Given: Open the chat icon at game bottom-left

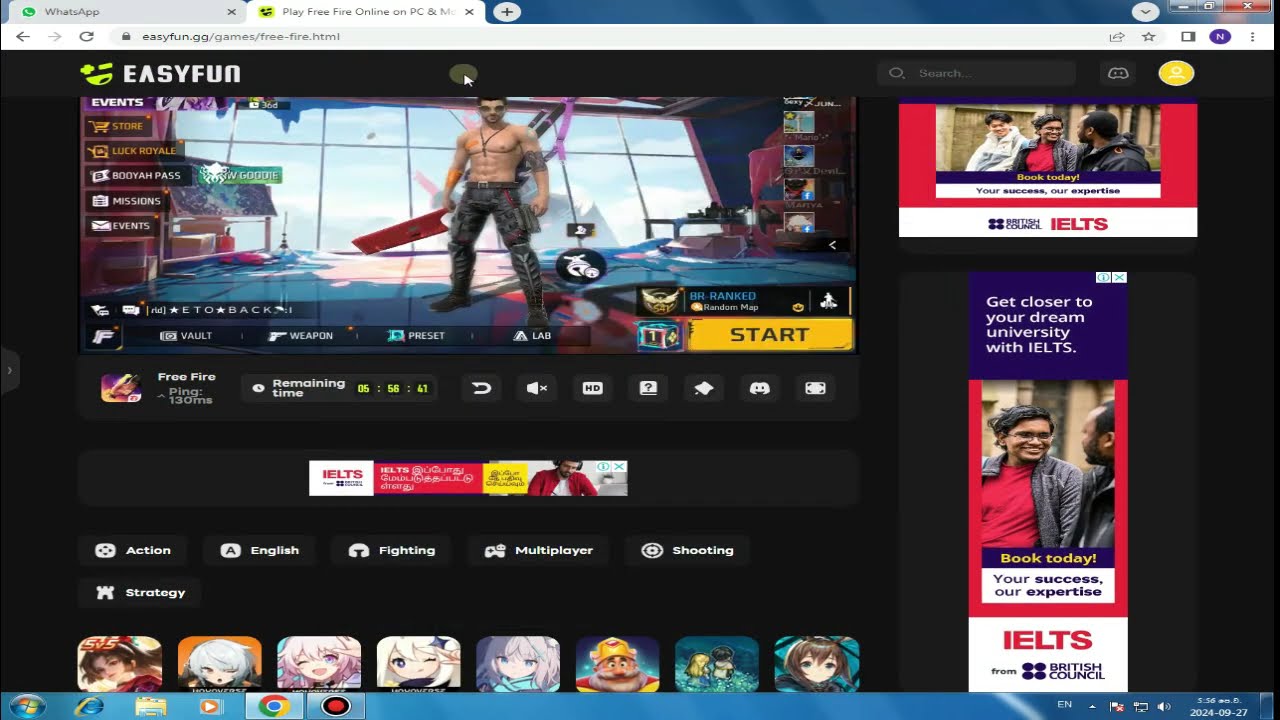Looking at the screenshot, I should point(131,310).
